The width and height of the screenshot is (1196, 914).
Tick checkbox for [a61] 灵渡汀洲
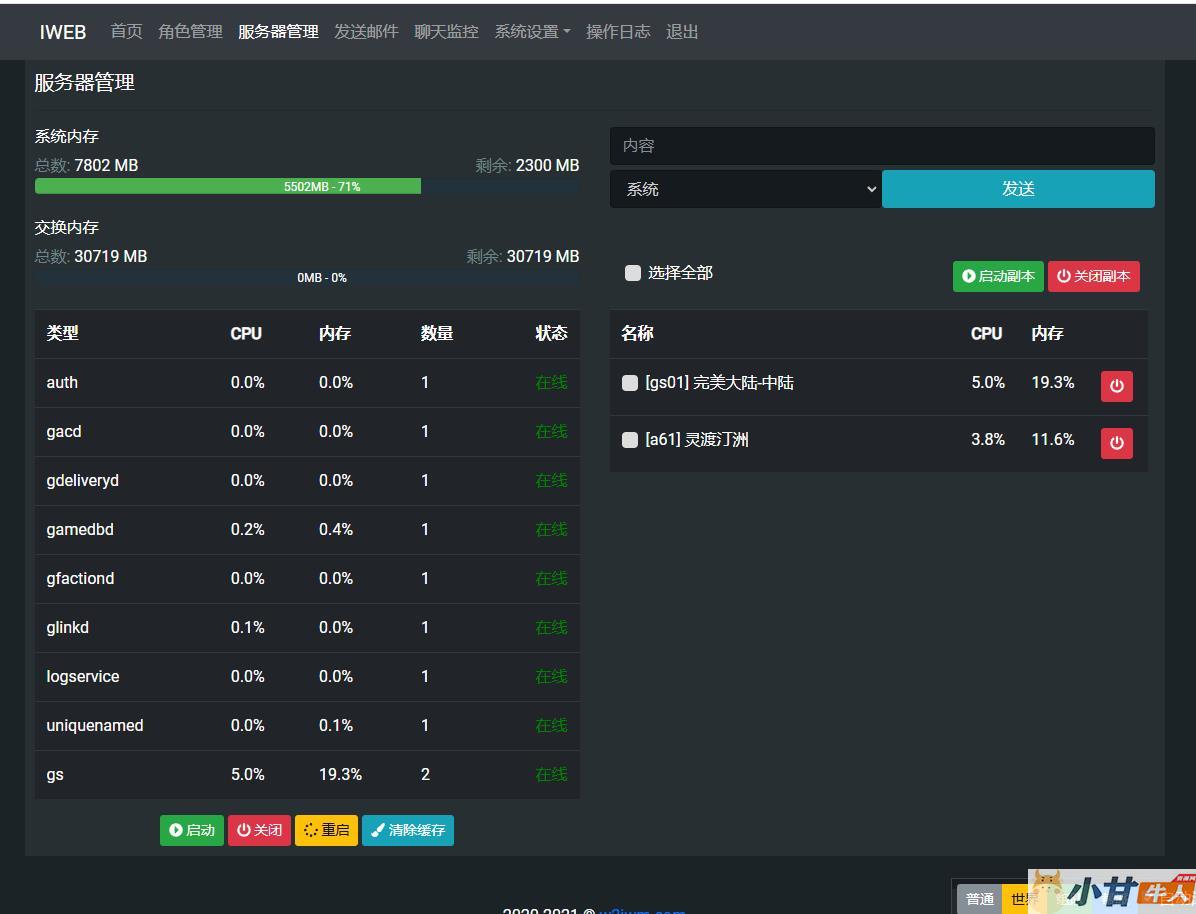point(630,440)
